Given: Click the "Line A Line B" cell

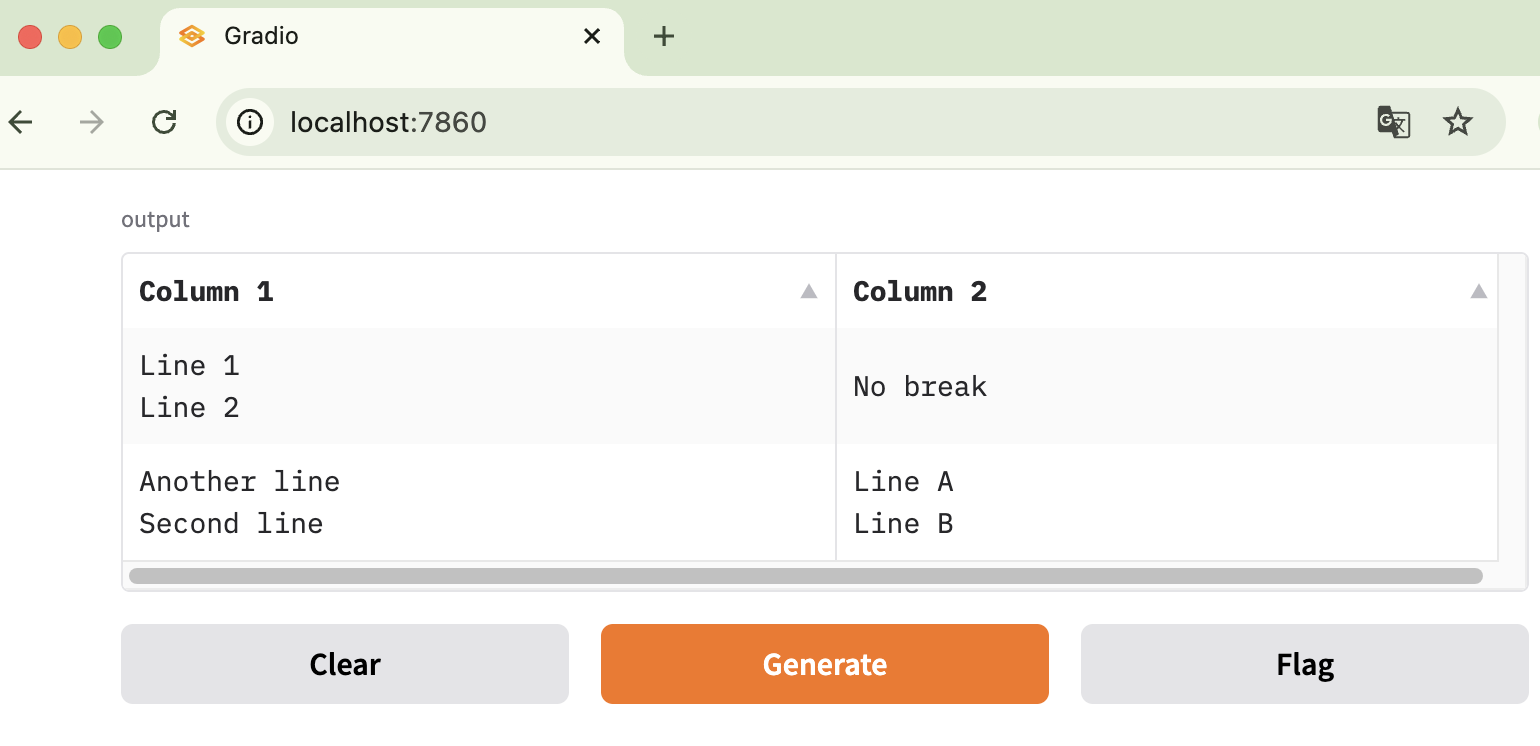Looking at the screenshot, I should pyautogui.click(x=1166, y=503).
